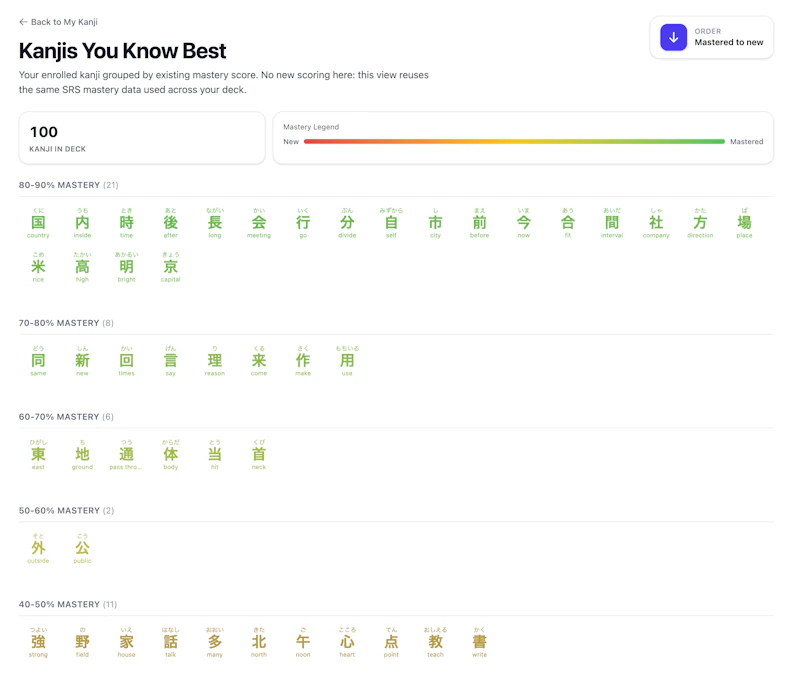Click the 地 ground kanji

[82, 455]
